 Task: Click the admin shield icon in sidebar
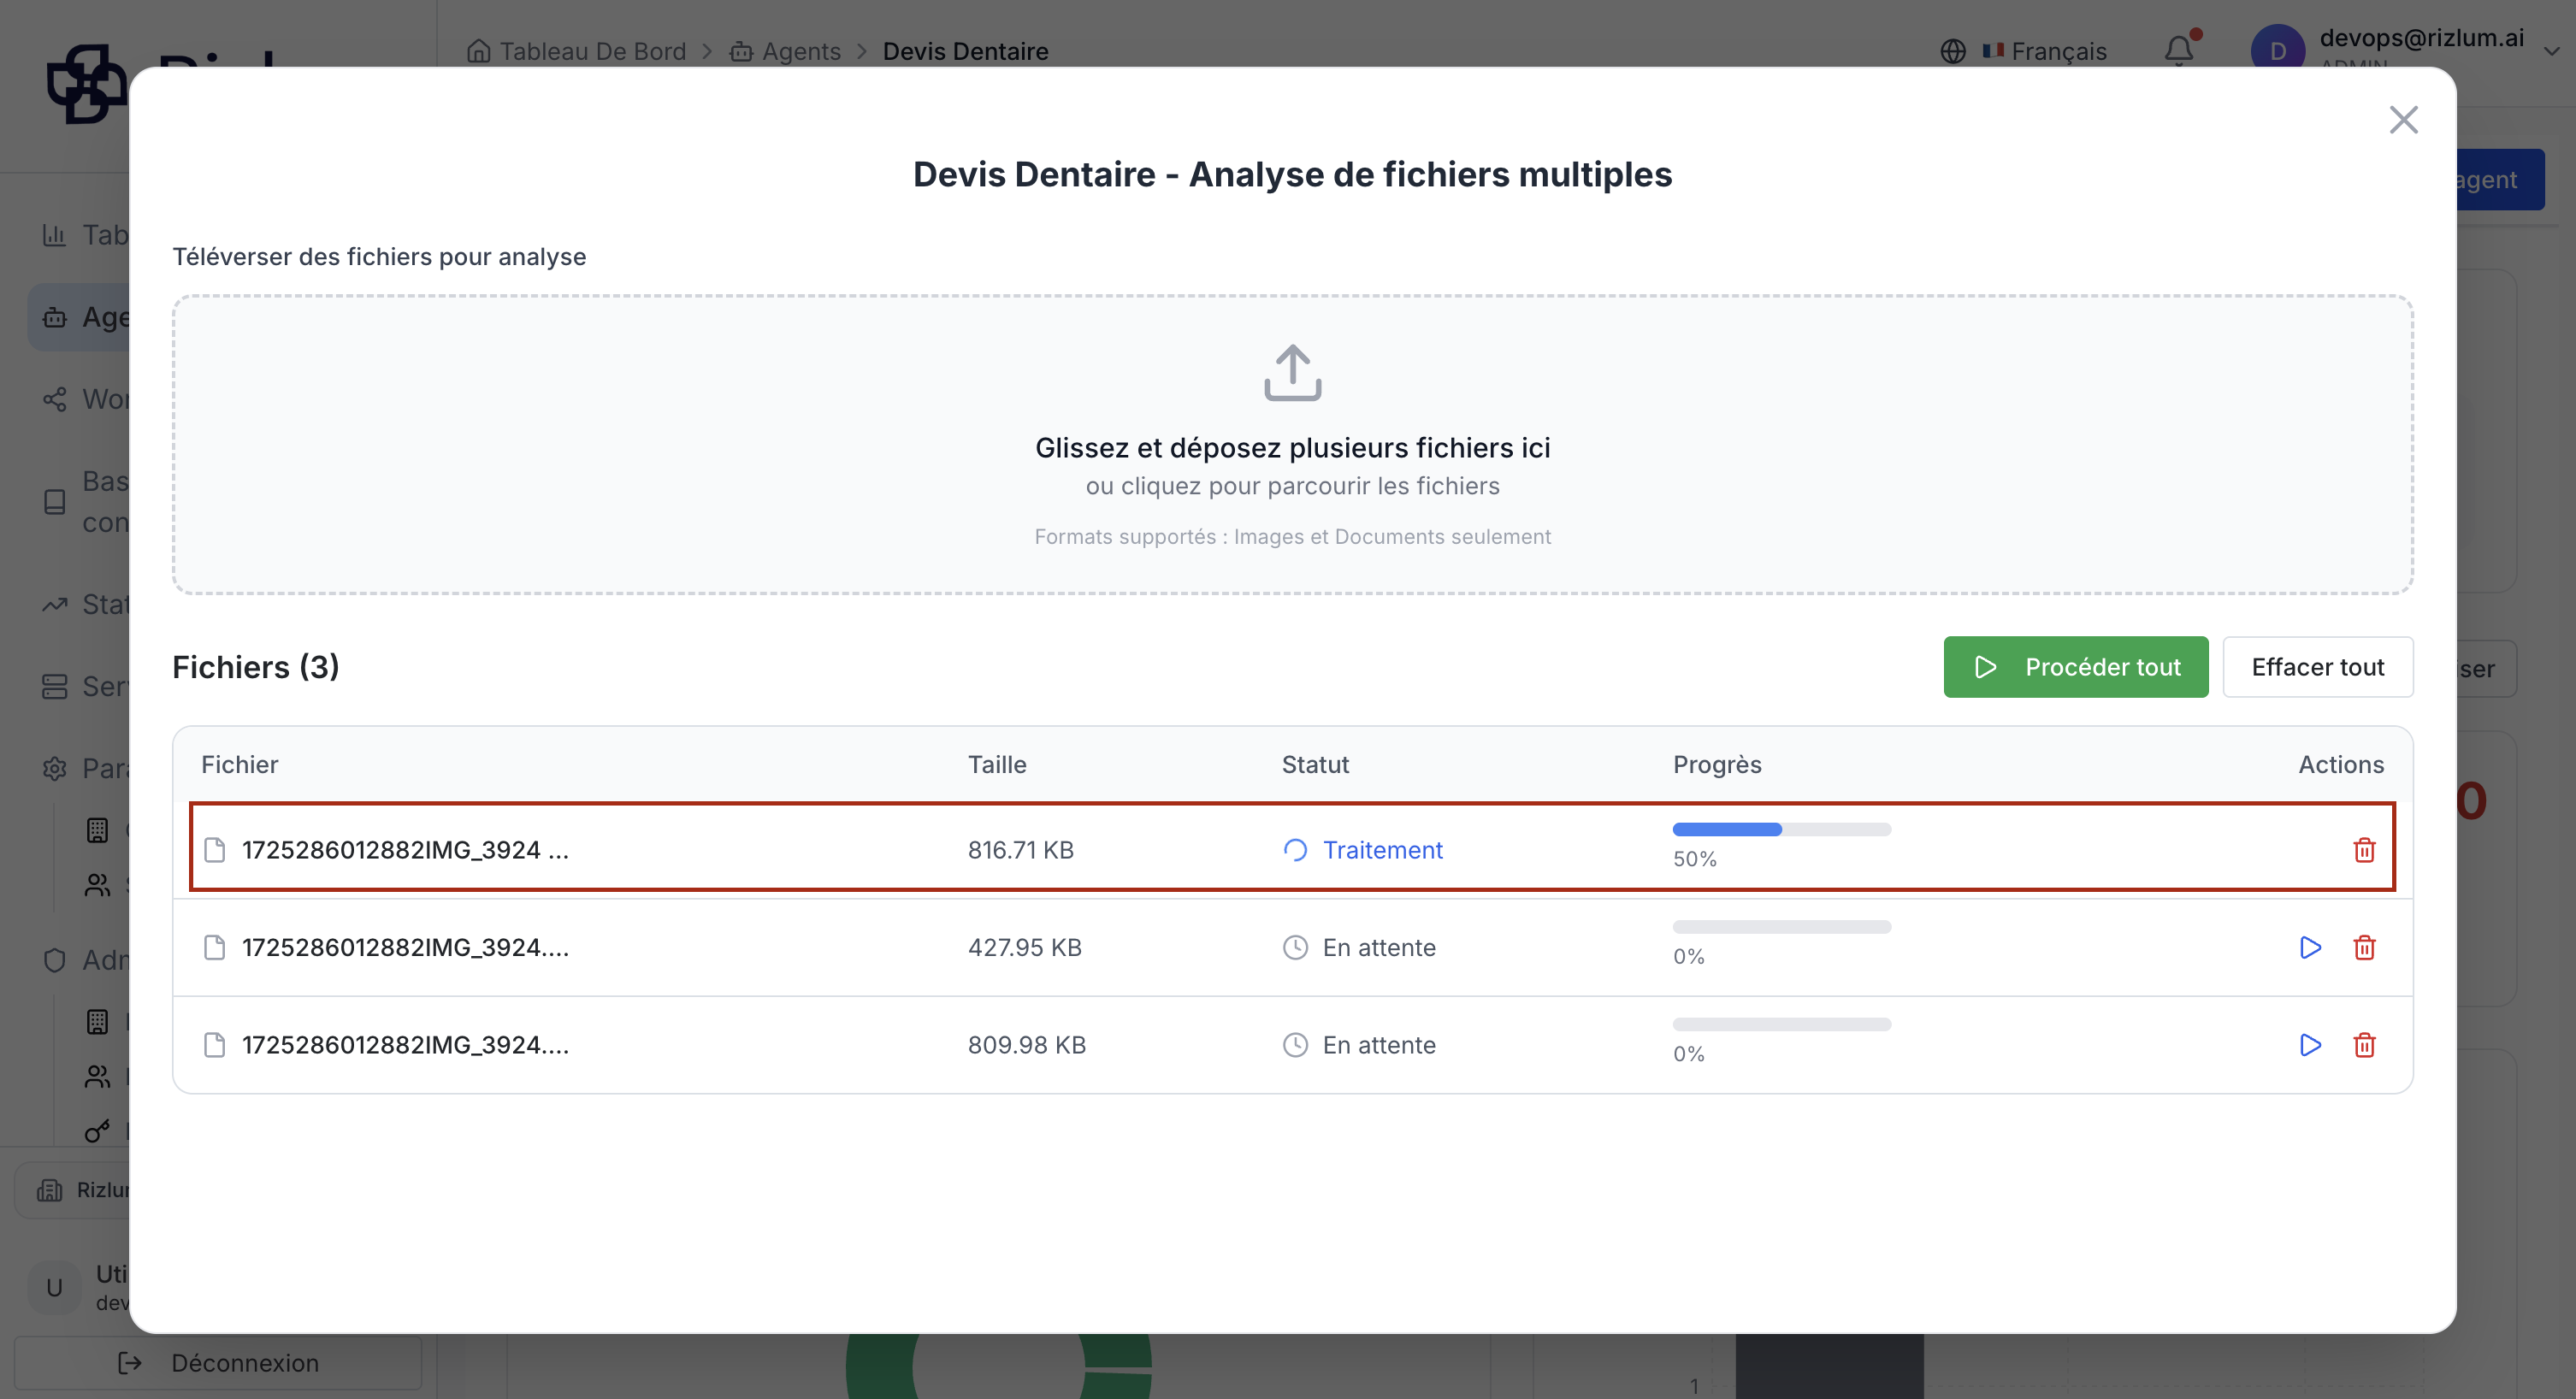(x=54, y=960)
